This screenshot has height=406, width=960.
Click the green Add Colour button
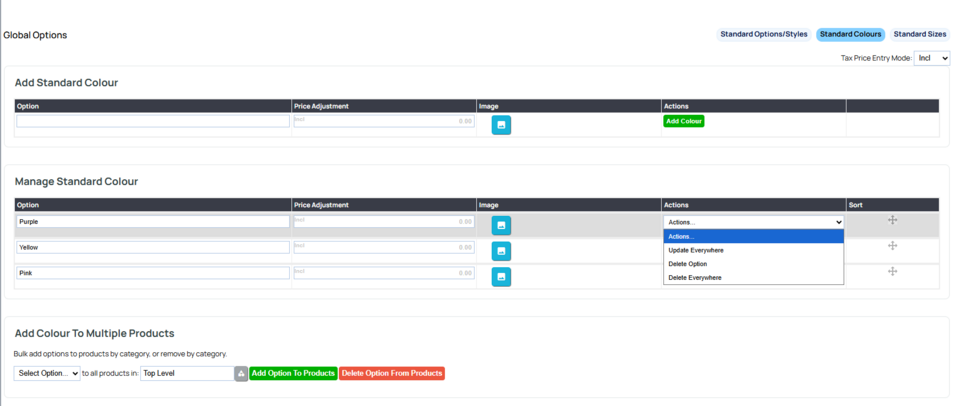tap(684, 121)
